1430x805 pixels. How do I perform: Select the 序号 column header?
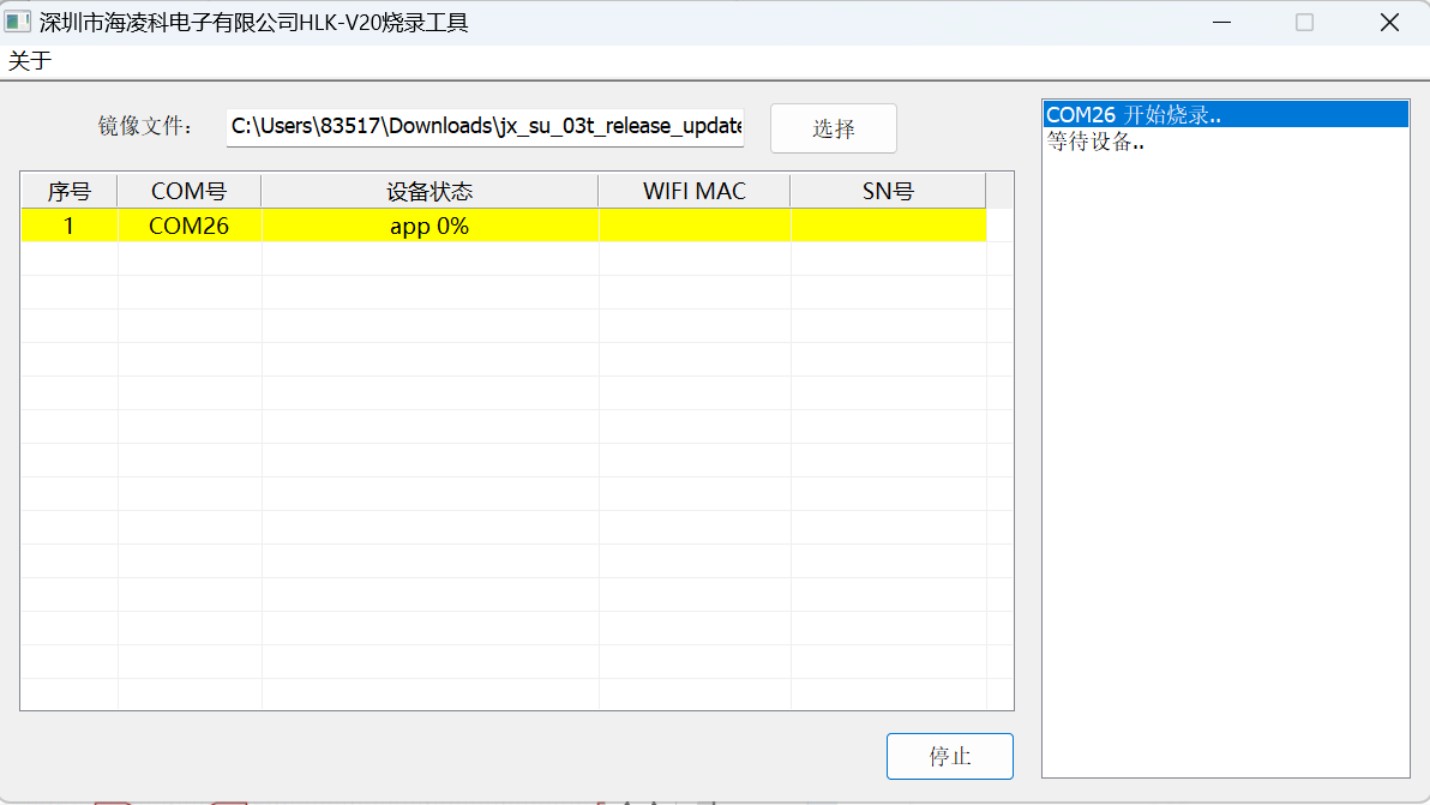pos(69,191)
